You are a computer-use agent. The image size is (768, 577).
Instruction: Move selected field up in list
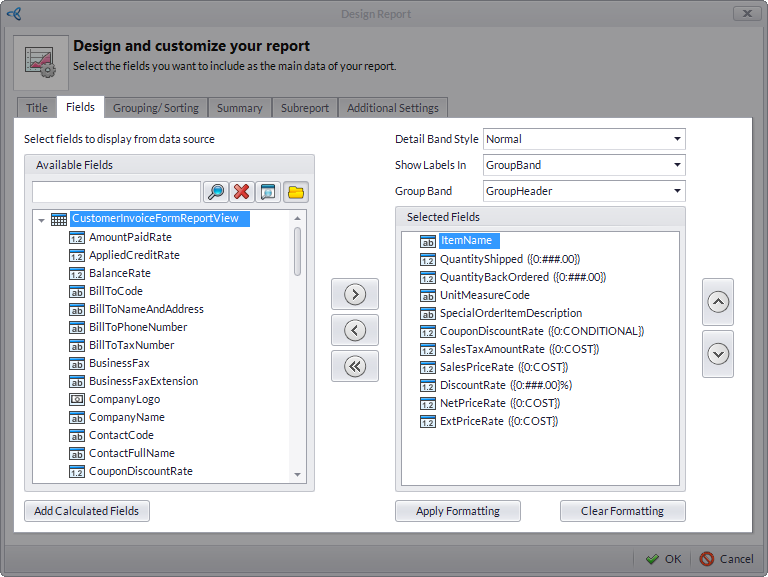[x=718, y=302]
